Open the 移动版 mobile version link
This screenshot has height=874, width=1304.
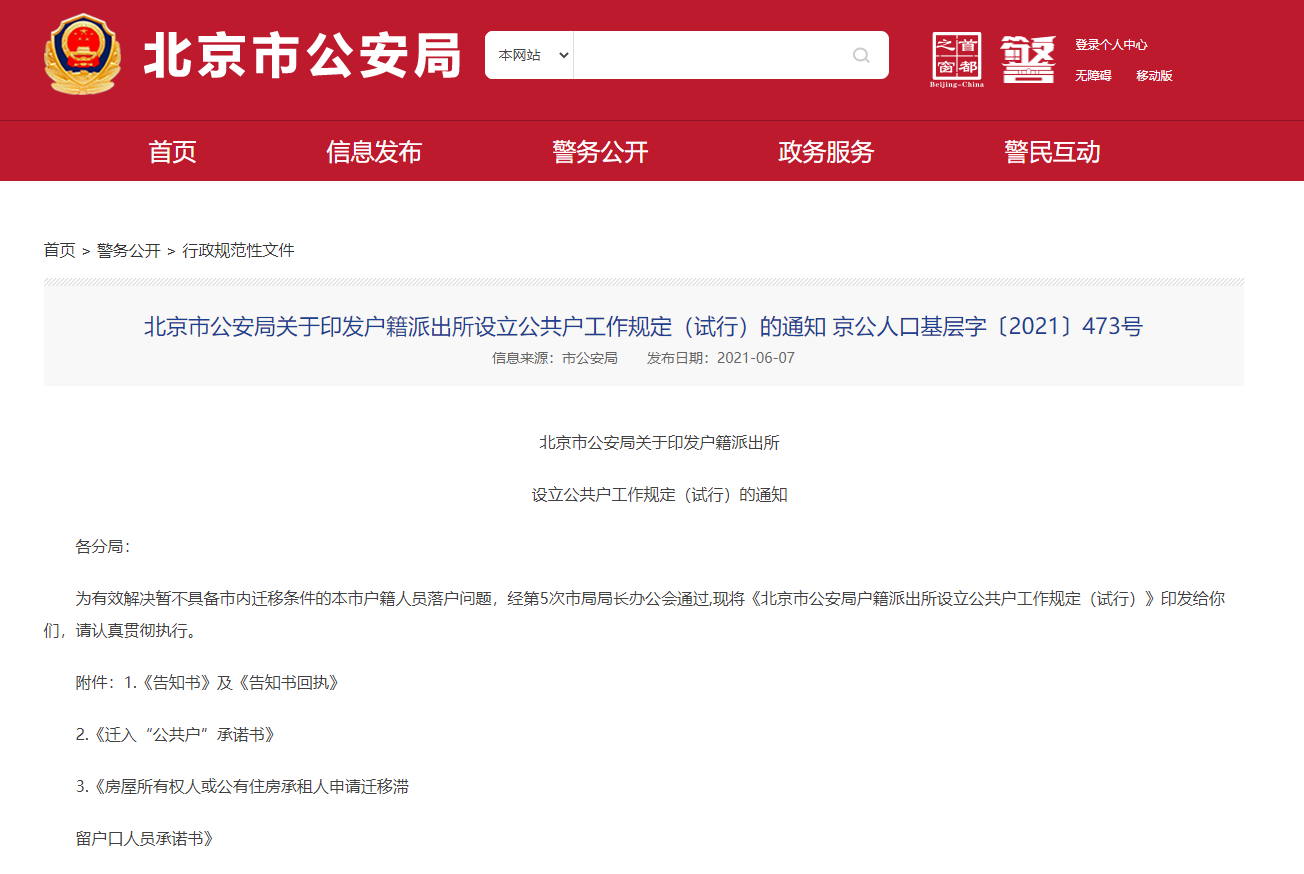pyautogui.click(x=1154, y=76)
